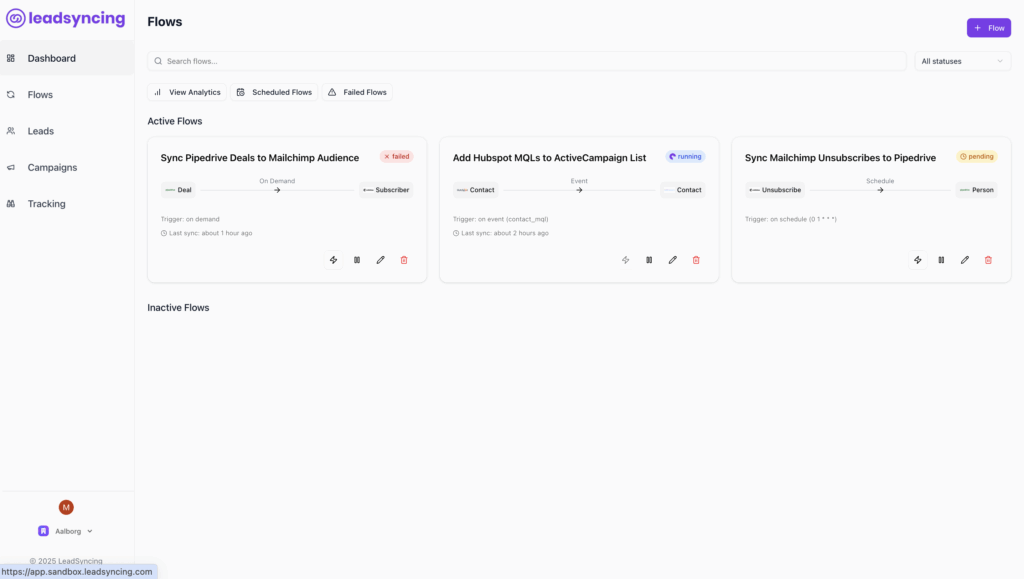Click the Active Flows heading

(x=175, y=121)
